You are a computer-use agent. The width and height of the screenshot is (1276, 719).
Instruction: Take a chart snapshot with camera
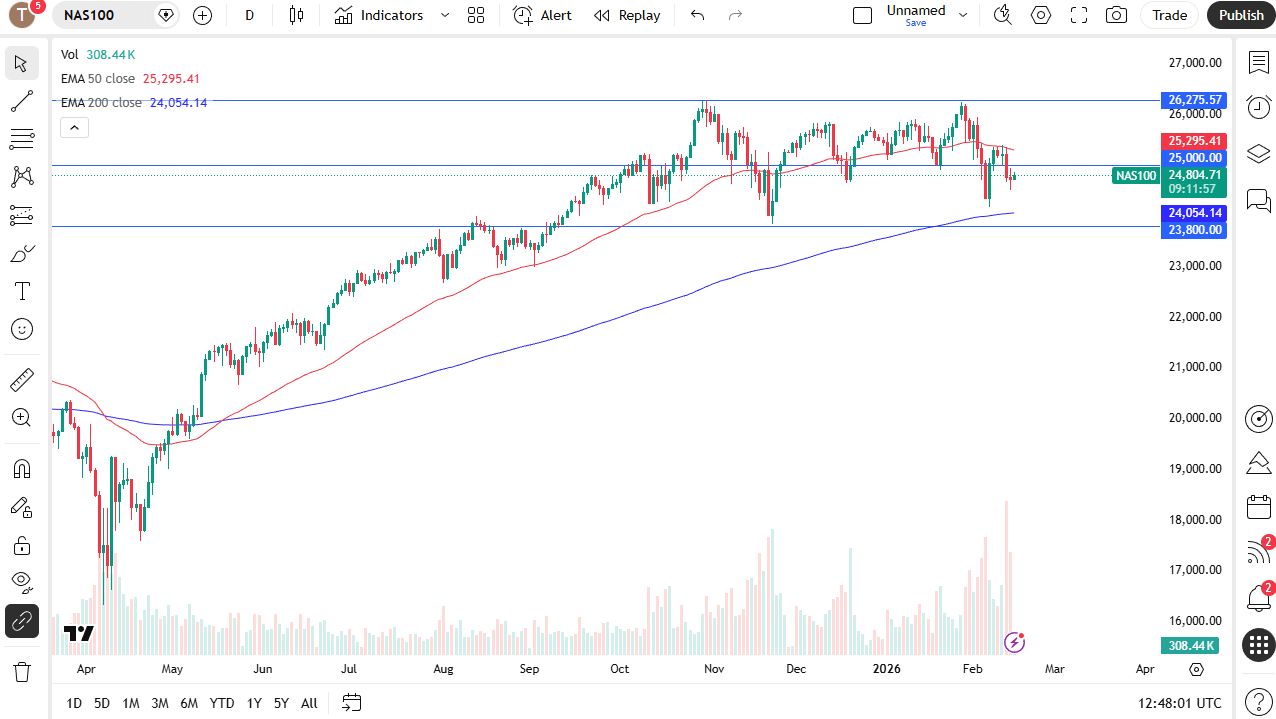[x=1117, y=15]
